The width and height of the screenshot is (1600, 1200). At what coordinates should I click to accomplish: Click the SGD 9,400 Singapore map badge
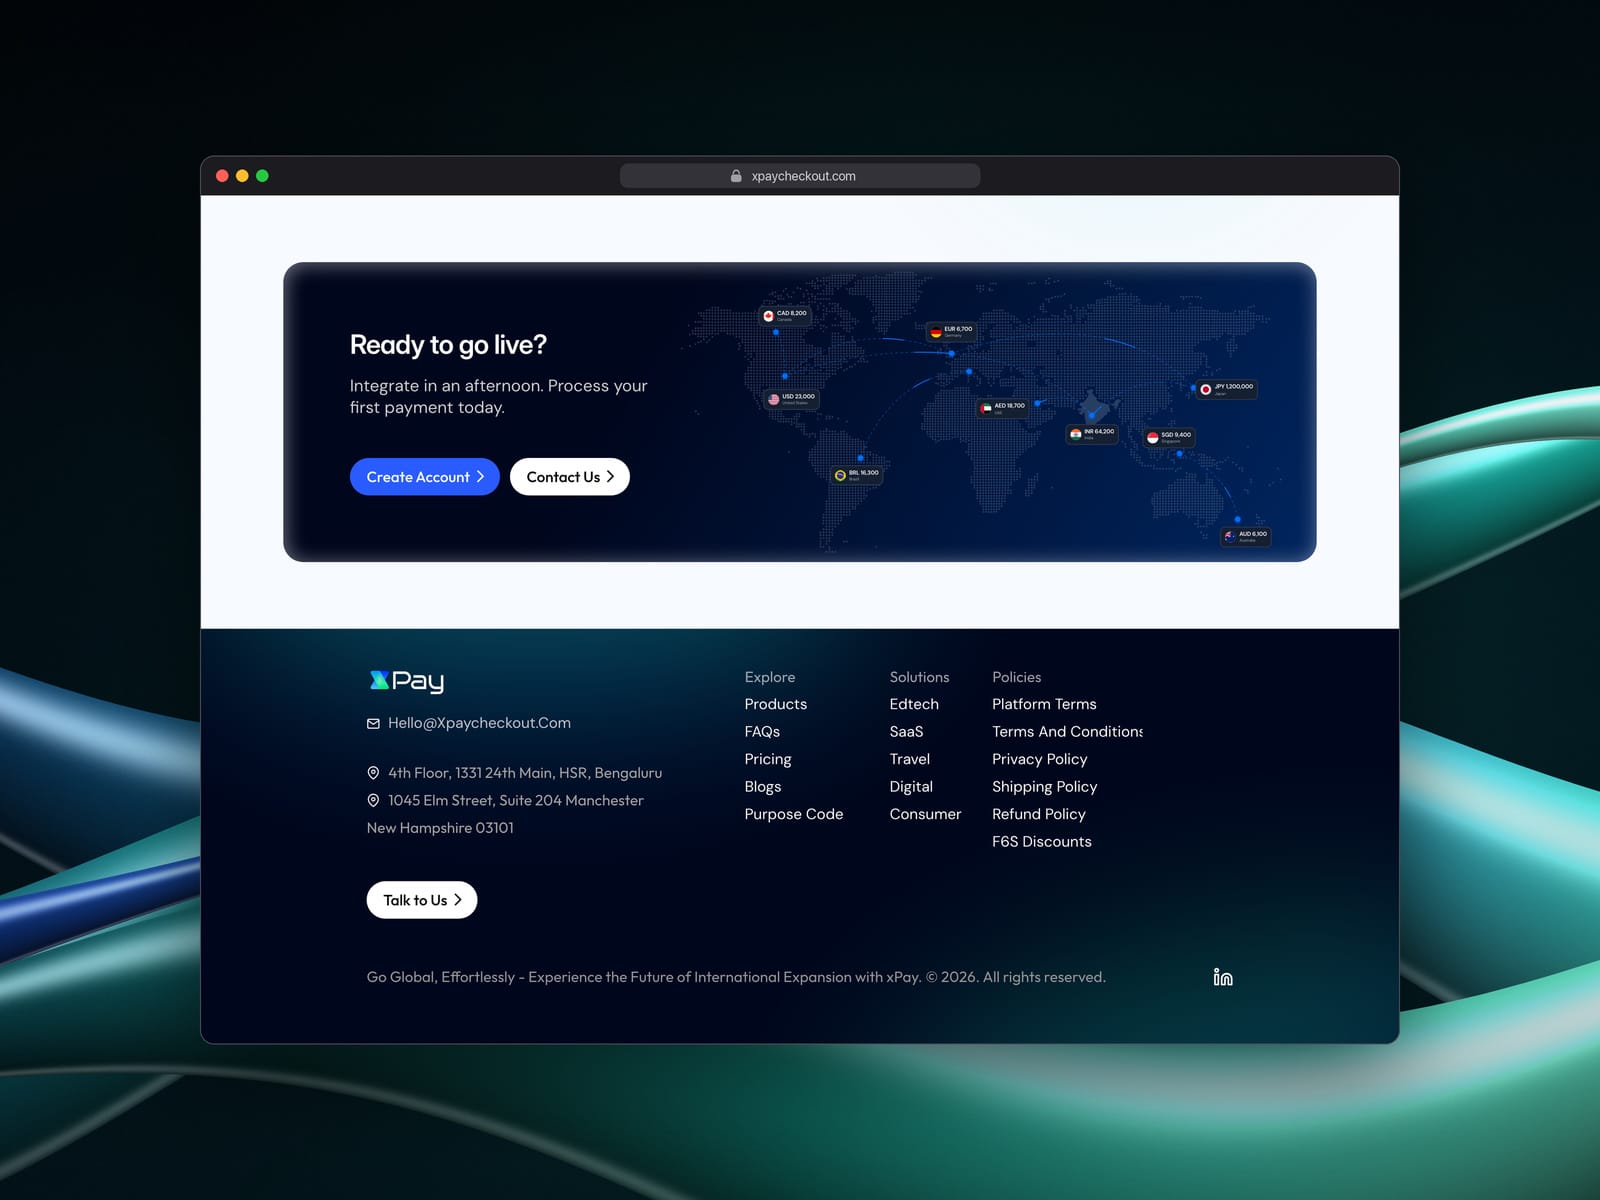coord(1169,436)
